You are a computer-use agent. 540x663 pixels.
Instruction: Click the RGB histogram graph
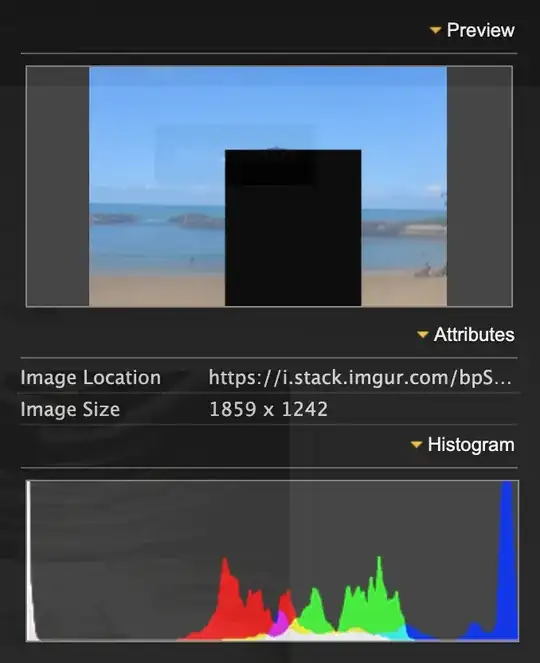[x=272, y=561]
